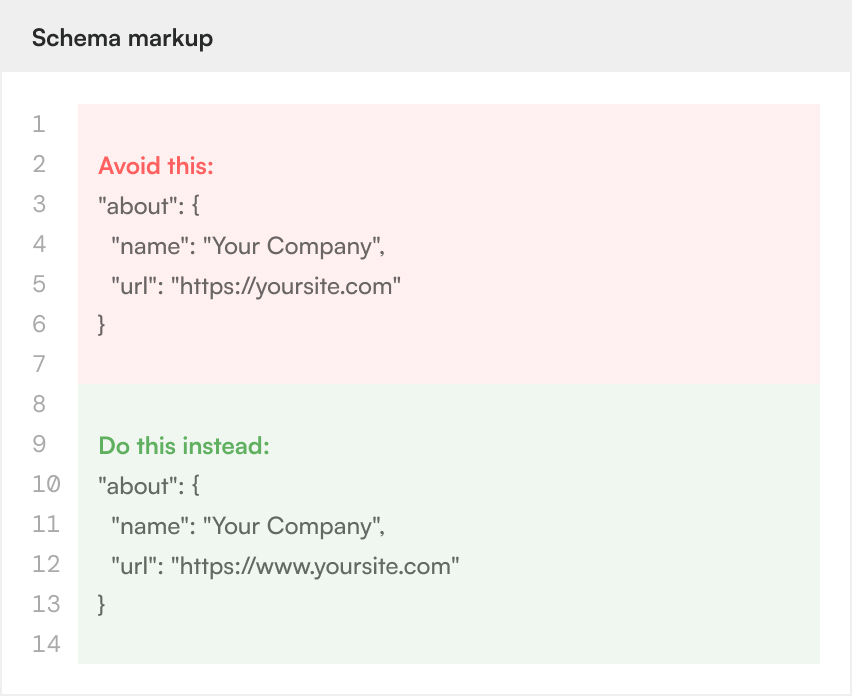Click the "https://yoursite.com" url line

coord(255,286)
